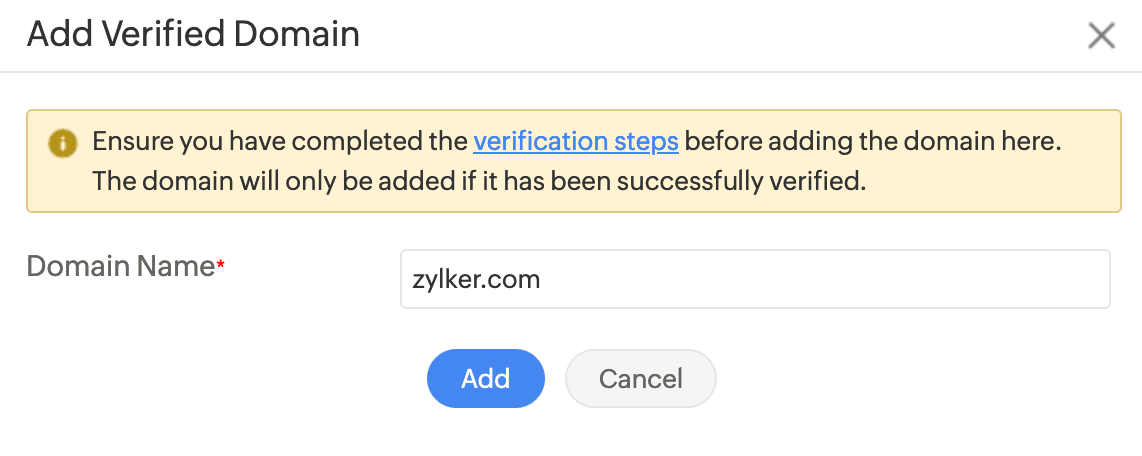Click blank space right of the Cancel button

tap(900, 380)
